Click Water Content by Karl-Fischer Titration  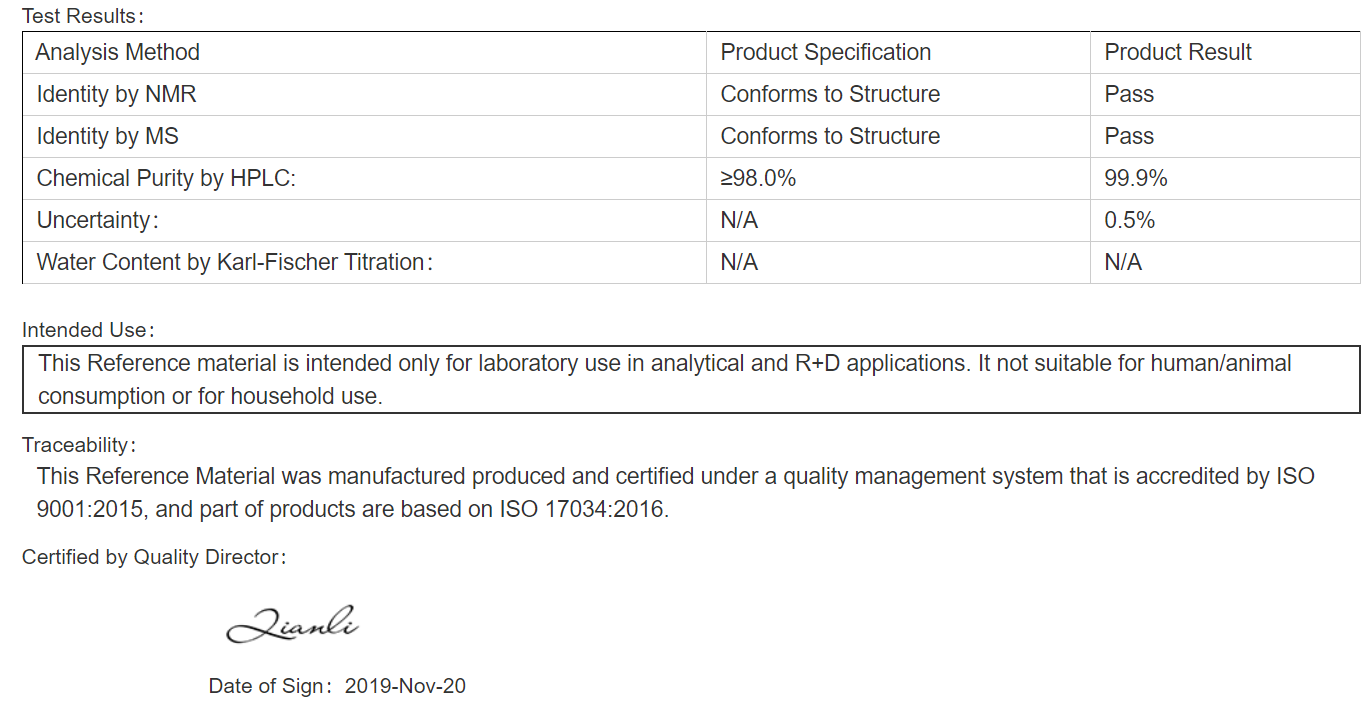tap(234, 262)
